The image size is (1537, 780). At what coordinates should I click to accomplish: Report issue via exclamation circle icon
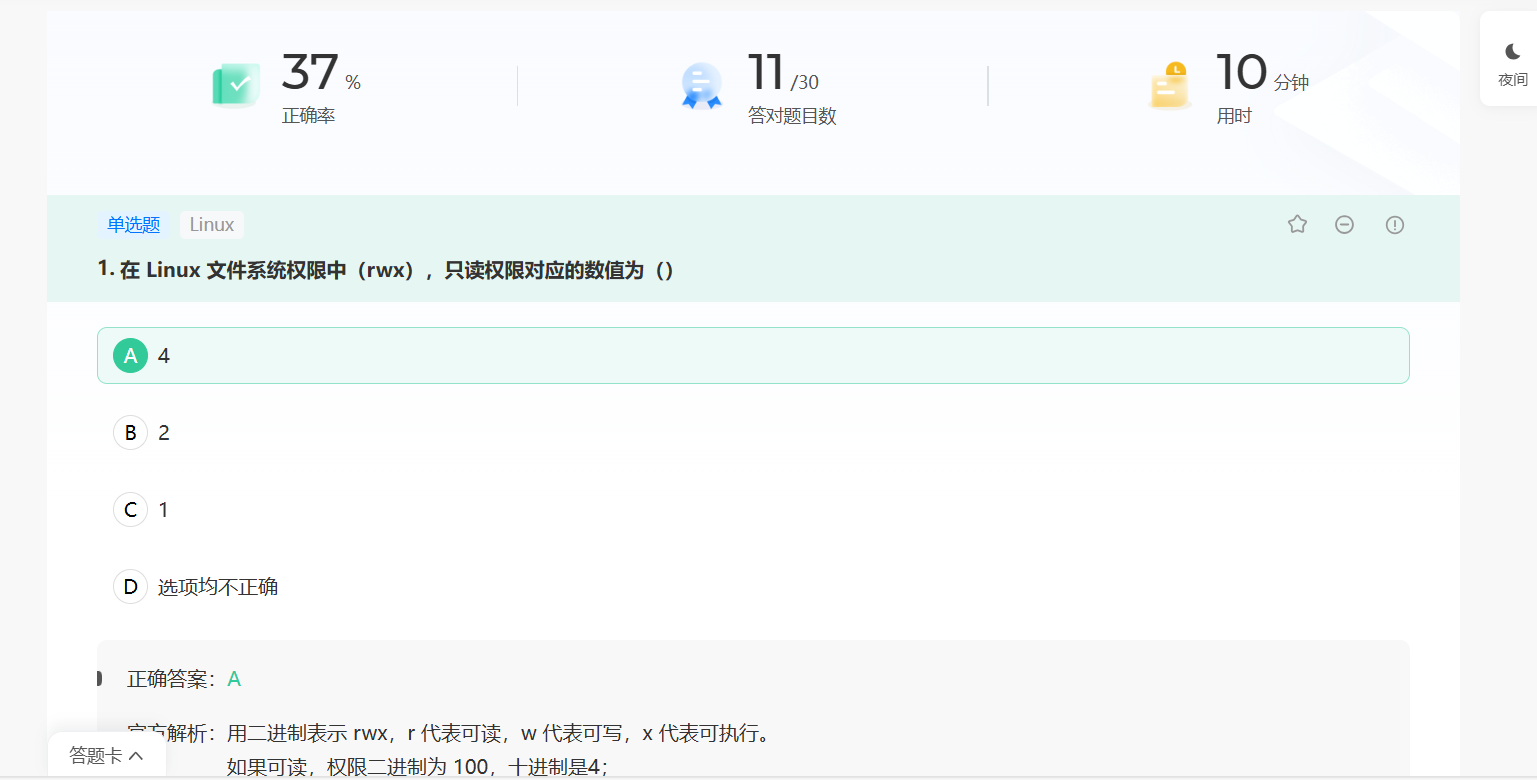(x=1395, y=225)
